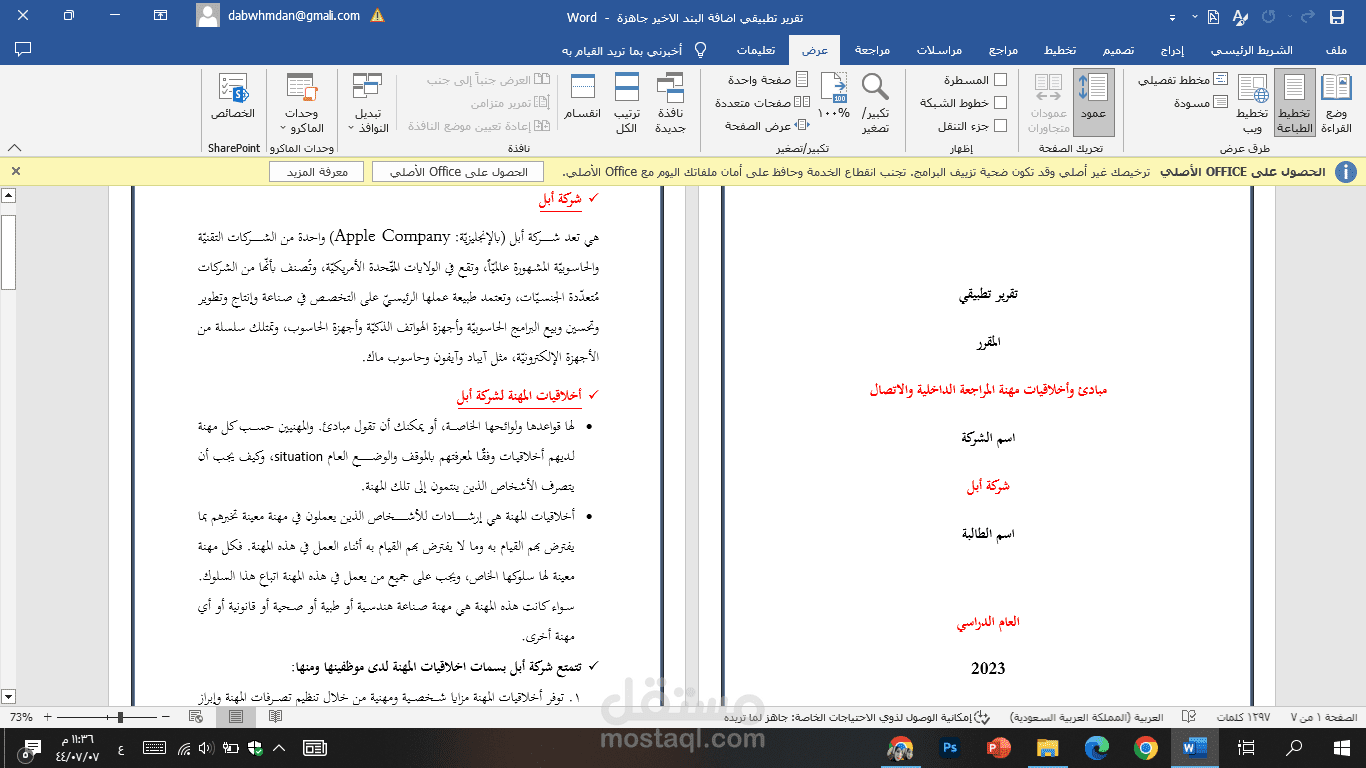Enable Navigation Pane checkbox (جزء التنقل)
1366x768 pixels.
pyautogui.click(x=1000, y=126)
